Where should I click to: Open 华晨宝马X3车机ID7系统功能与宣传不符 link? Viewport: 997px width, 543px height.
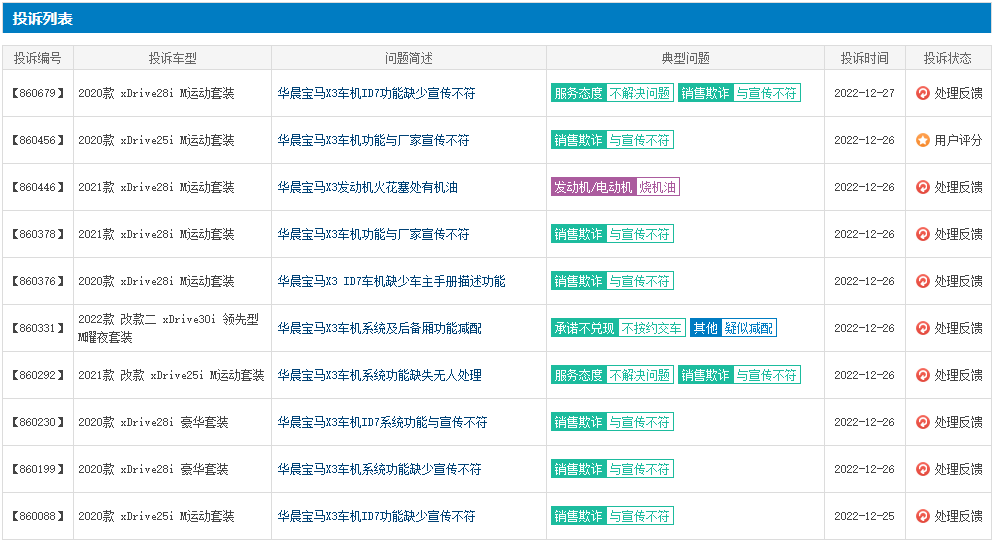click(x=382, y=423)
